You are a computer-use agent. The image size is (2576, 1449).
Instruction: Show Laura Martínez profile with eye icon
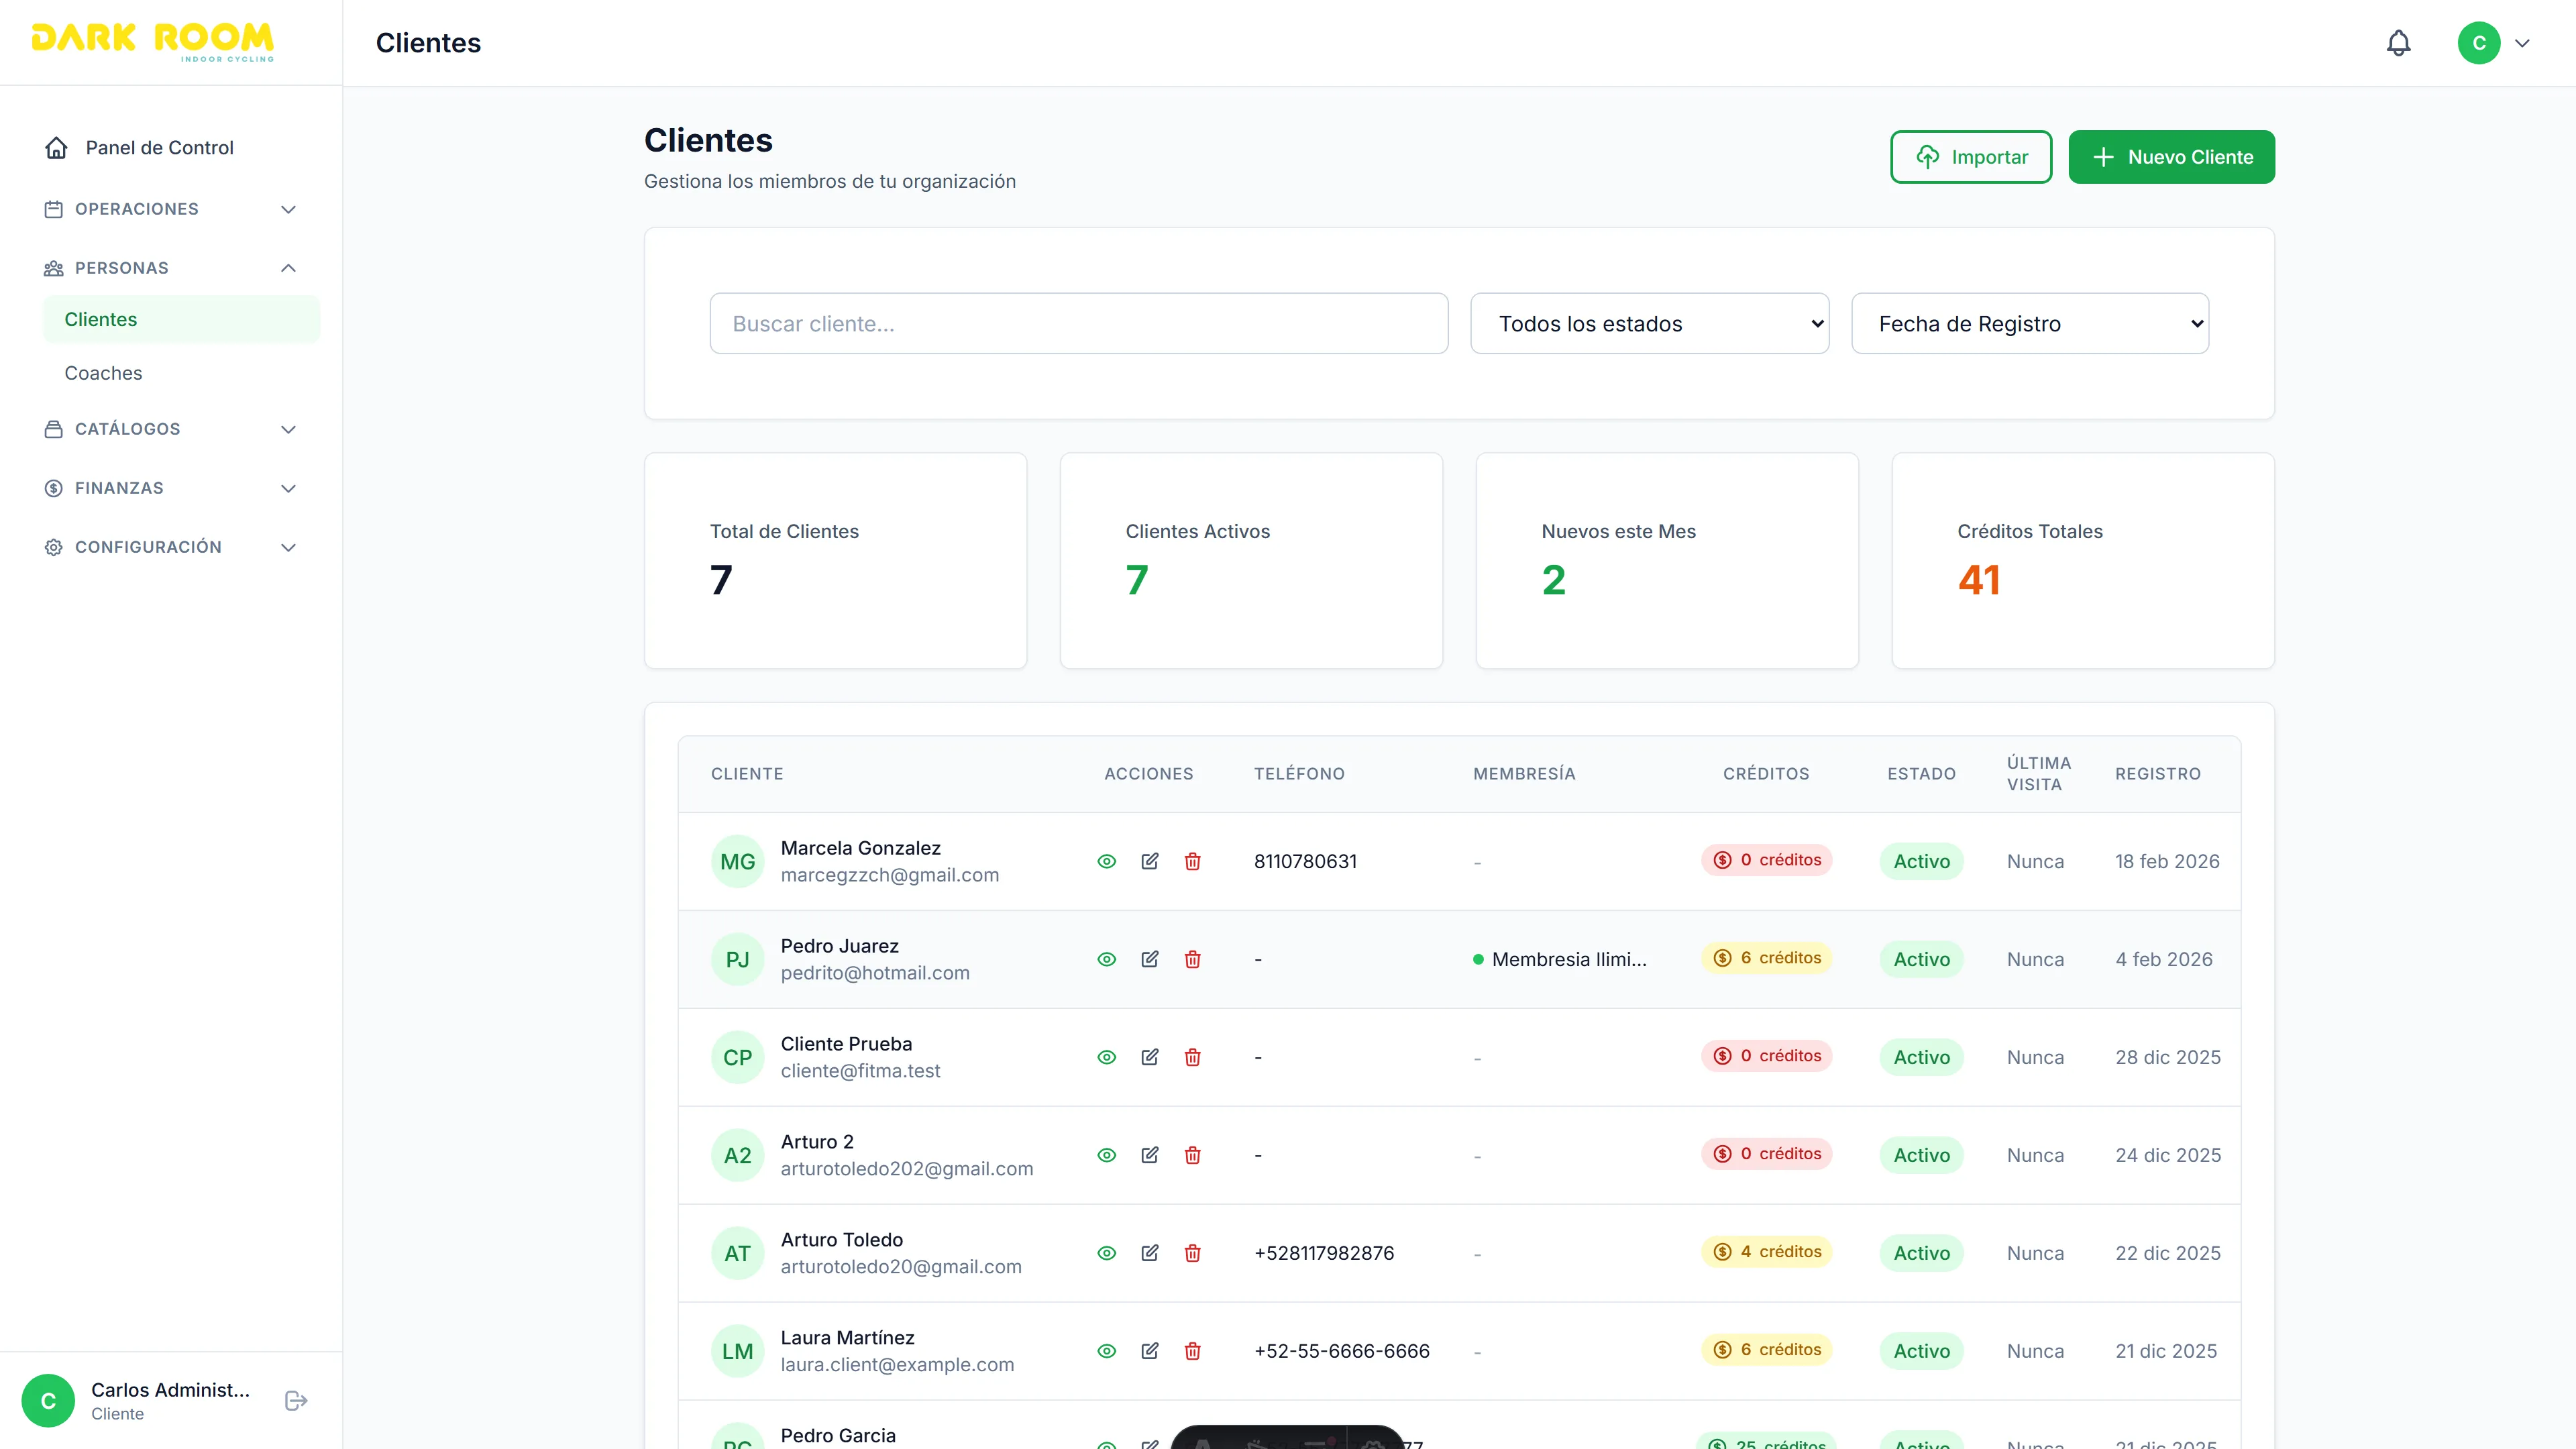pos(1106,1351)
